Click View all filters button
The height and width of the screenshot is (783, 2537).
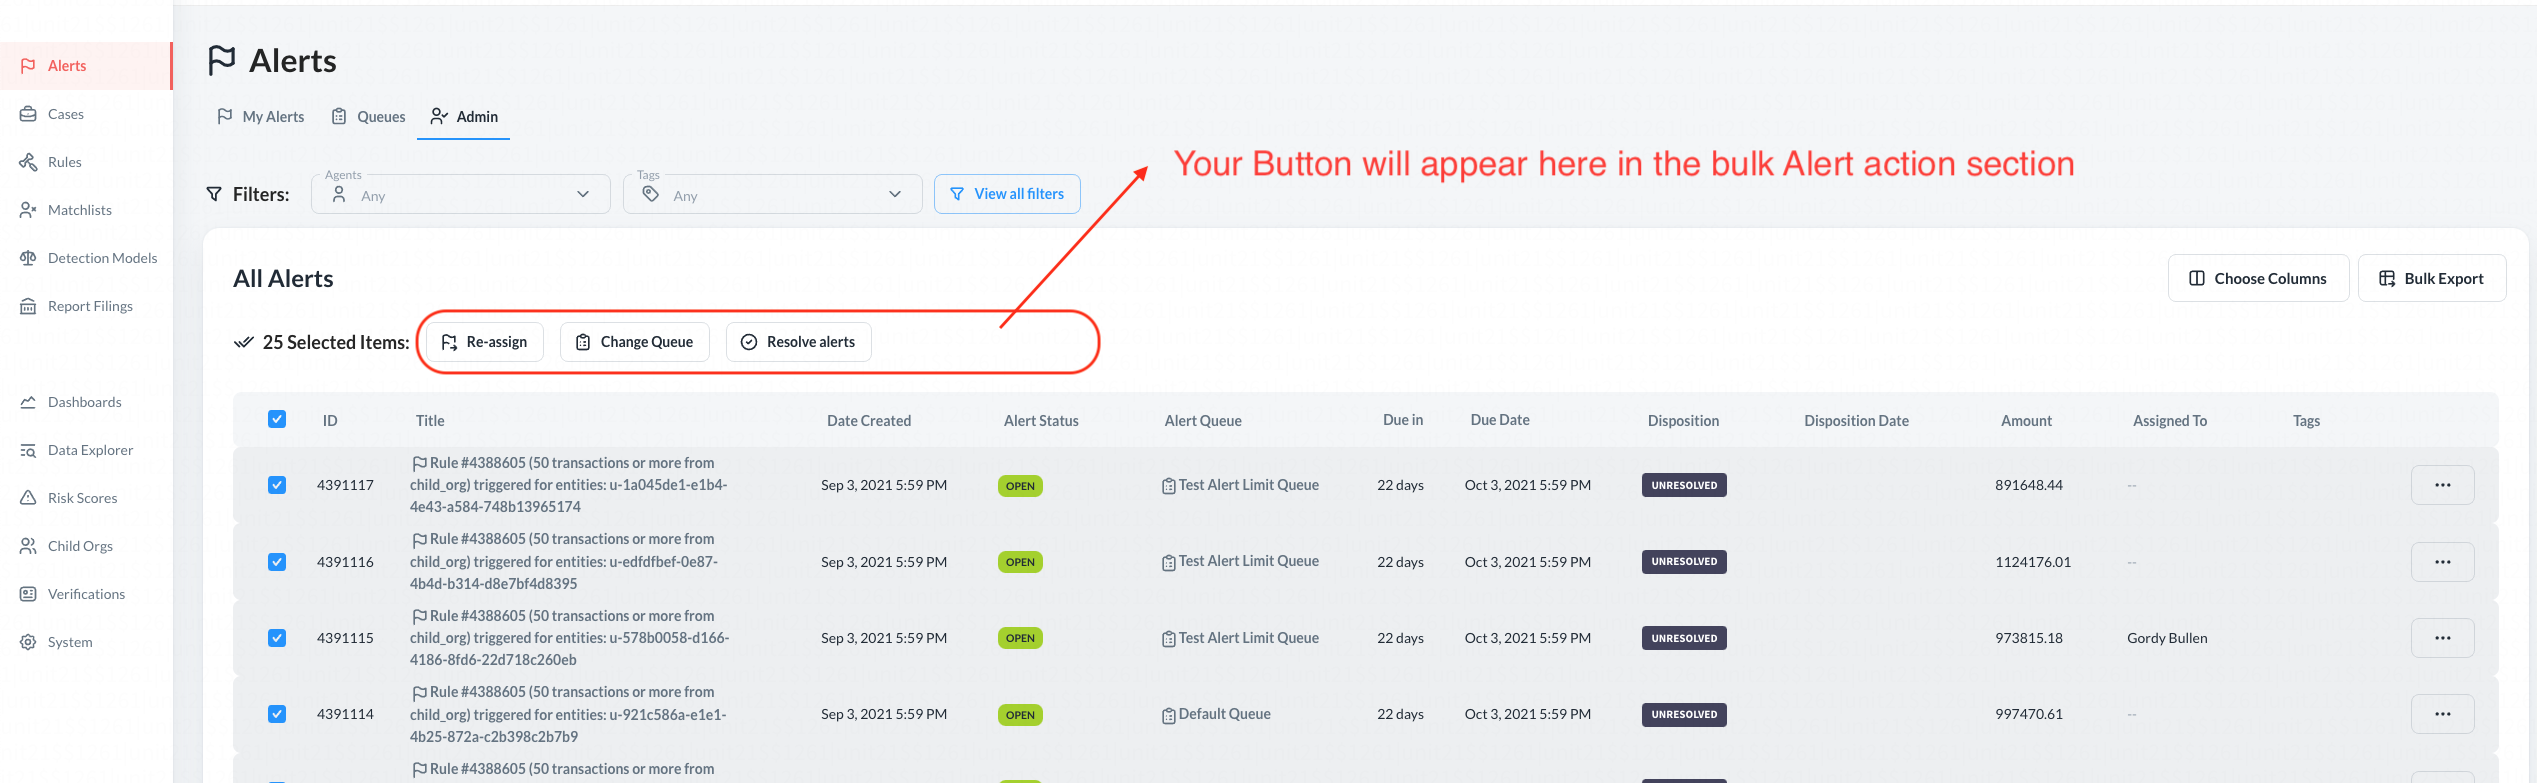[1007, 194]
